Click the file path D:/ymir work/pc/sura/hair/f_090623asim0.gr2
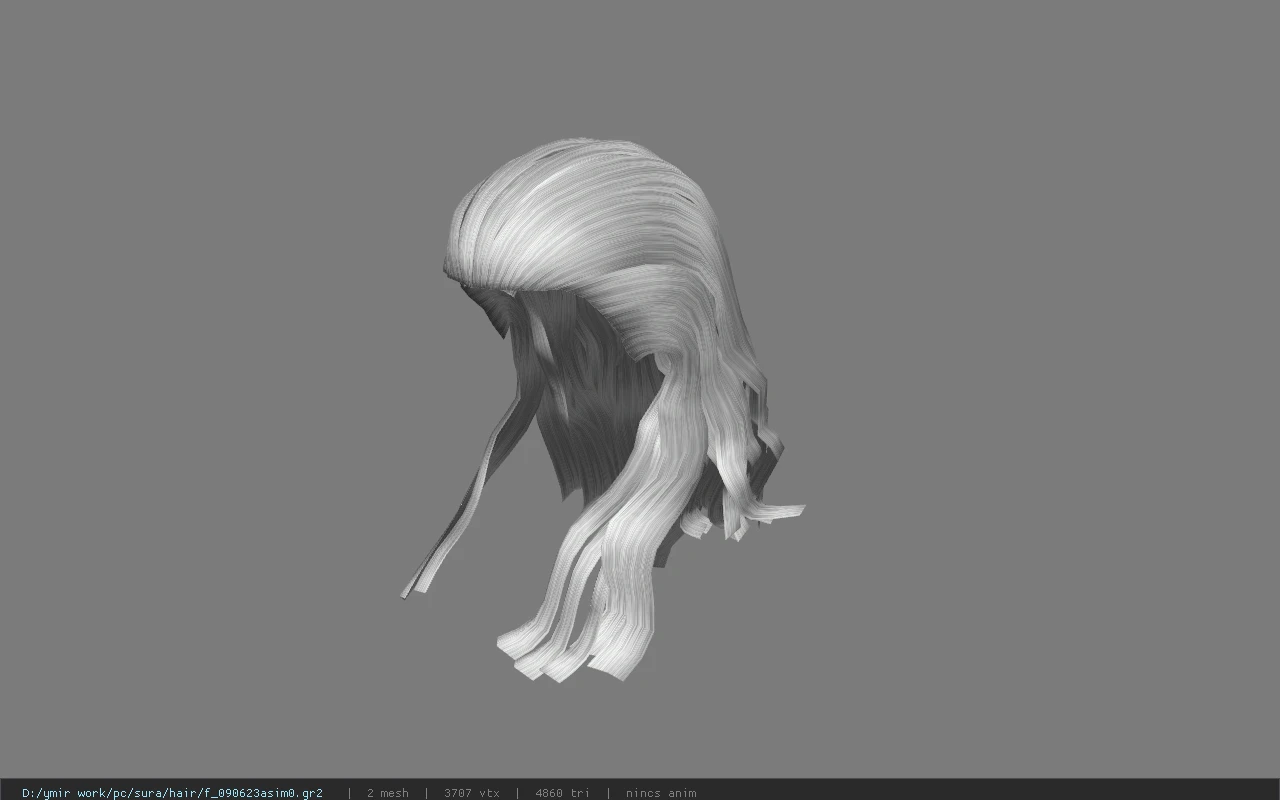Image resolution: width=1280 pixels, height=800 pixels. tap(172, 793)
